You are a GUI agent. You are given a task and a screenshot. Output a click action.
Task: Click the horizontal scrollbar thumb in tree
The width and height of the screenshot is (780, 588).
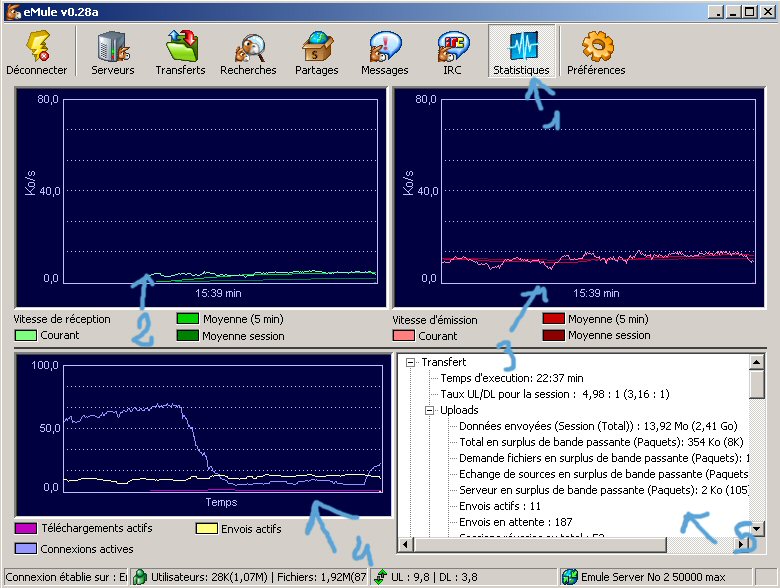point(539,544)
